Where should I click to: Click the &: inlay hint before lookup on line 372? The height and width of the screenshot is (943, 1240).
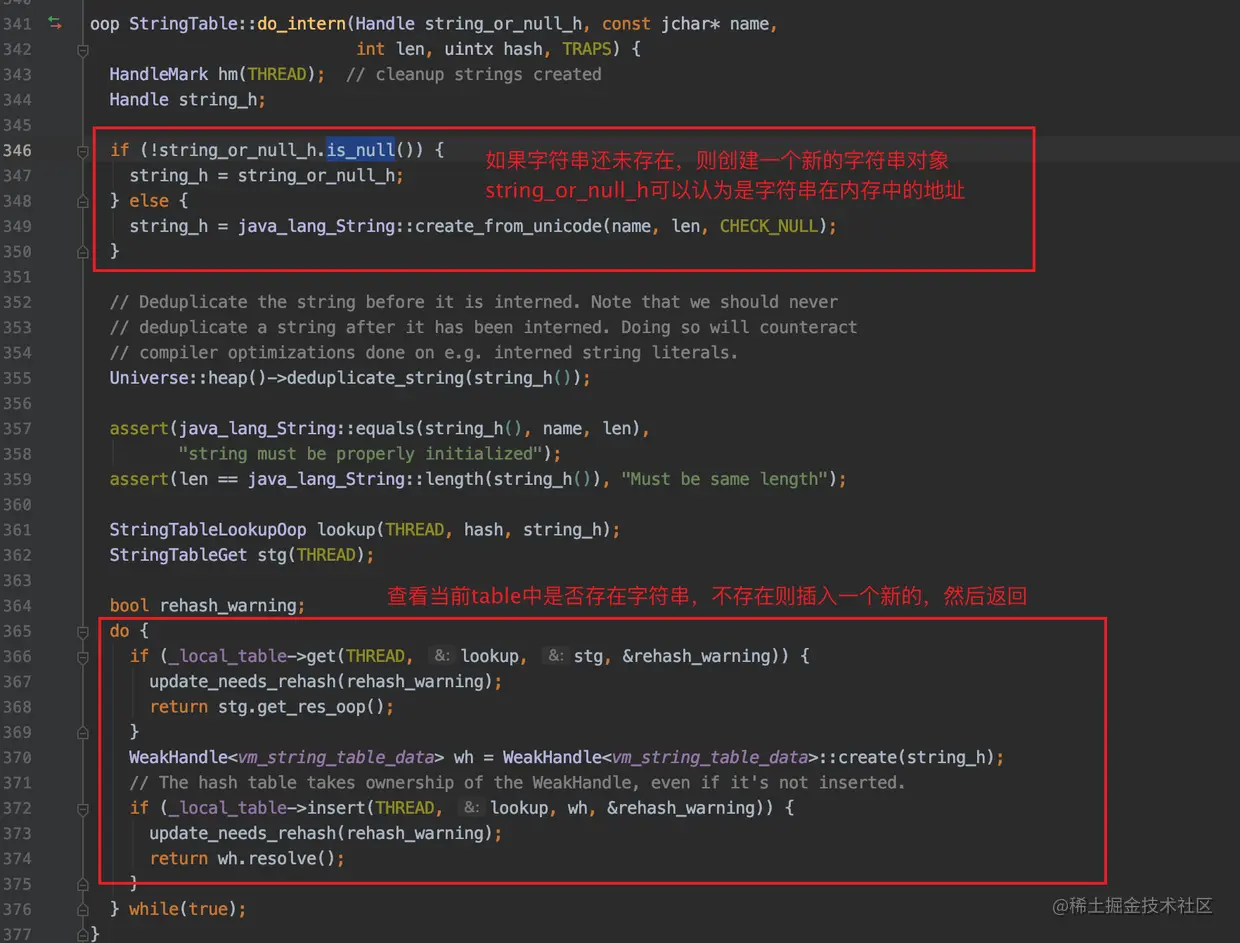[x=471, y=808]
